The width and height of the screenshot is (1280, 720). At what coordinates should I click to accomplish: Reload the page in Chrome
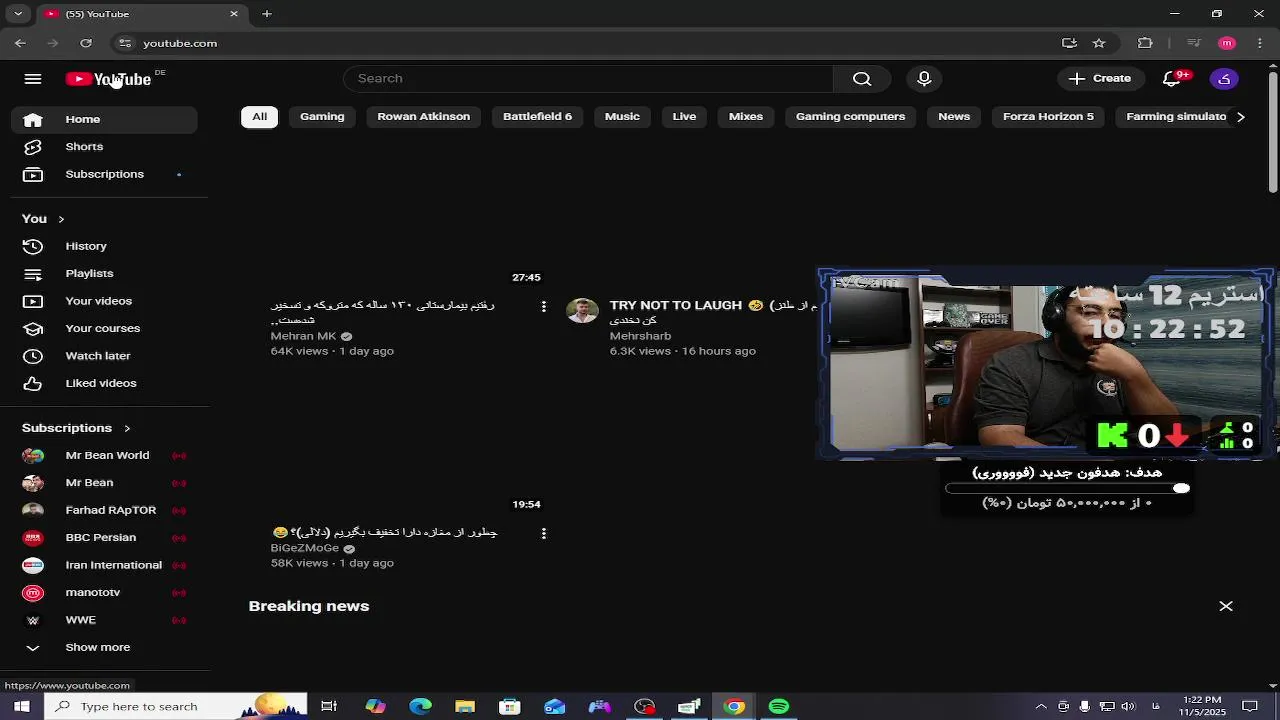point(86,43)
